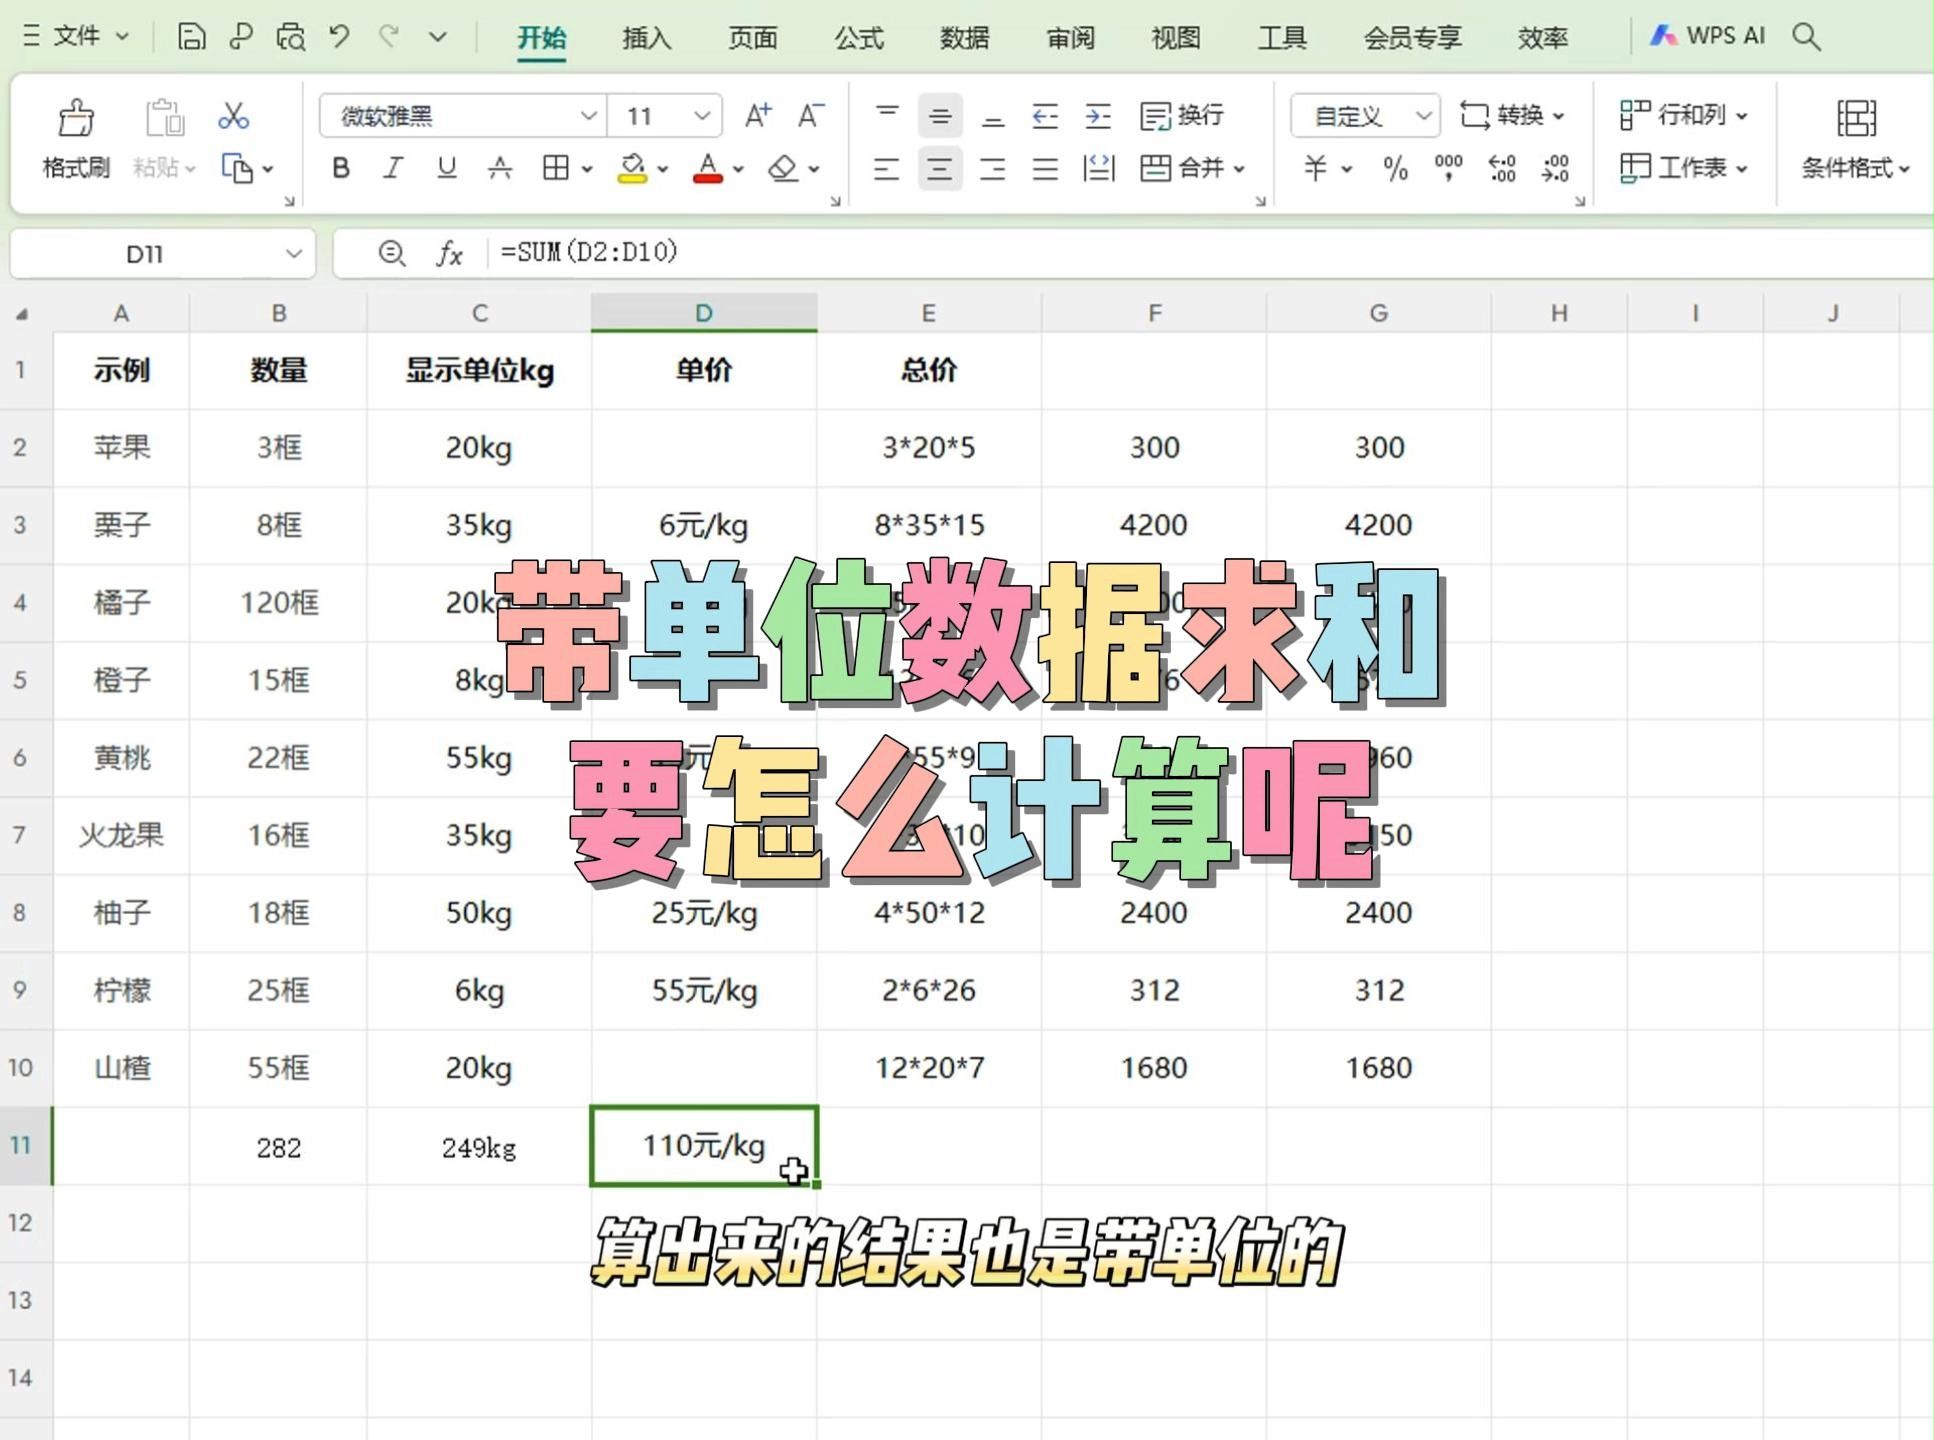The image size is (1934, 1440).
Task: Open the 文件 menu
Action: point(75,35)
